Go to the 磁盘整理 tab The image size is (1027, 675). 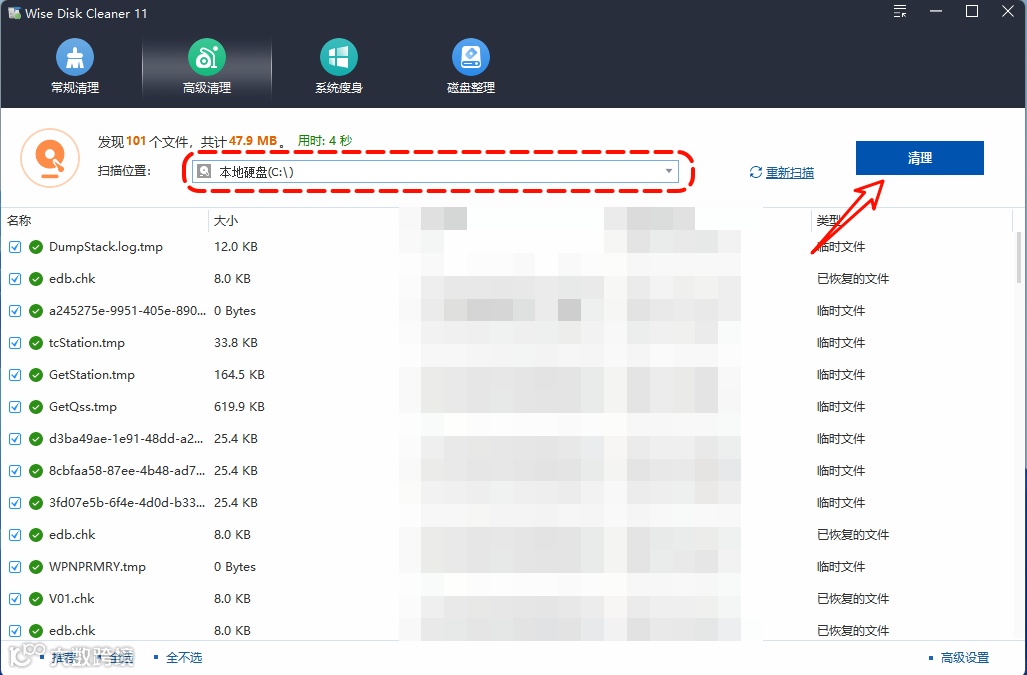pos(470,67)
